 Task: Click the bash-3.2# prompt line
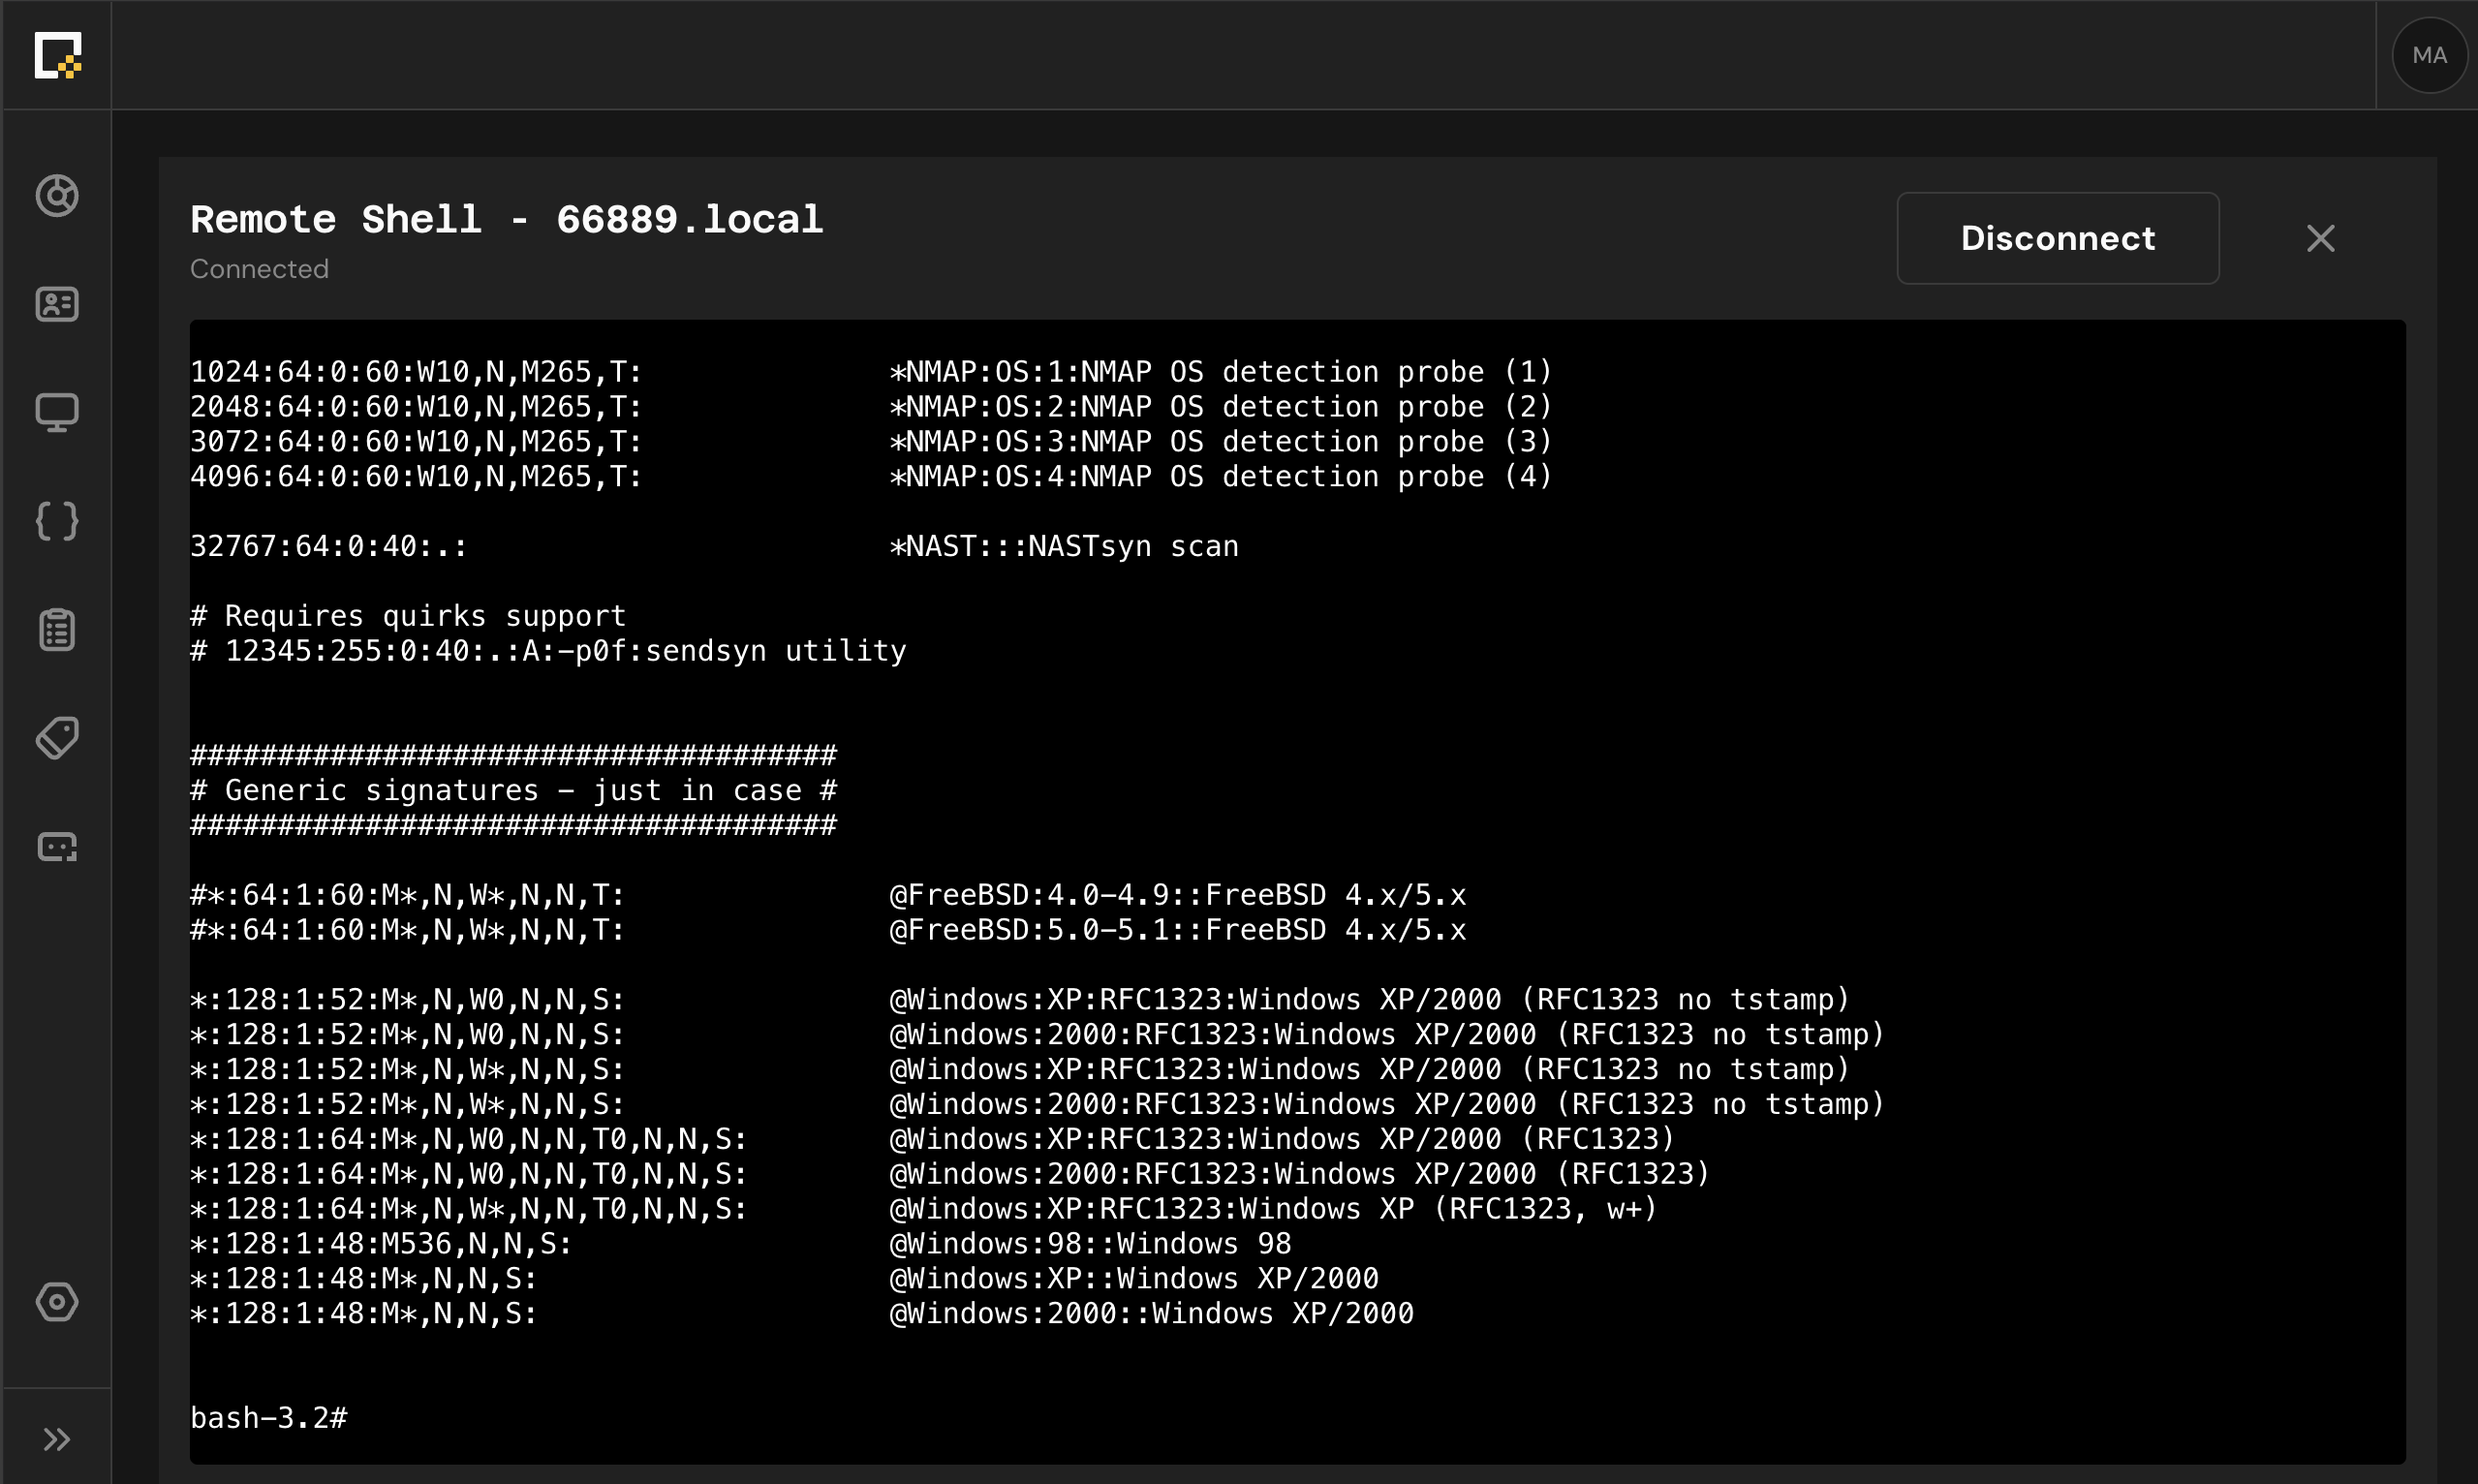[x=269, y=1418]
